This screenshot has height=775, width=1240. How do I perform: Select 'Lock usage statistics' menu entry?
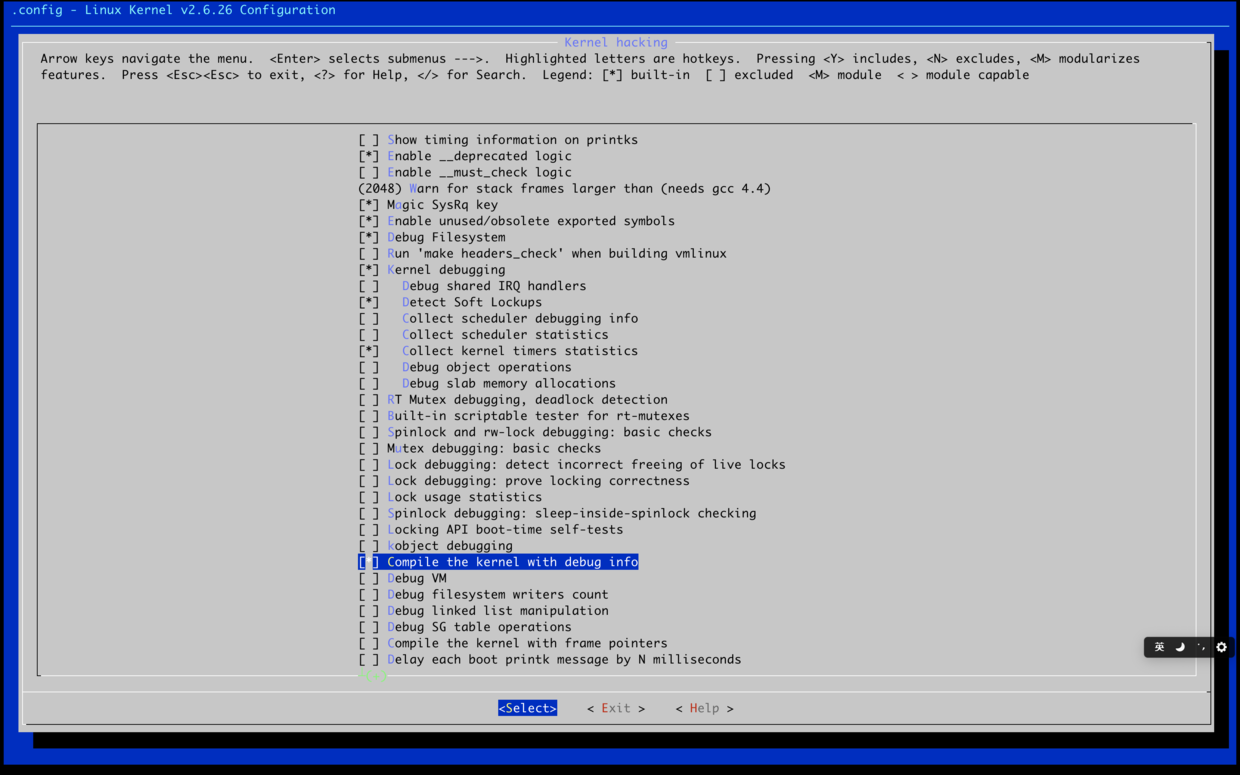[x=464, y=497]
